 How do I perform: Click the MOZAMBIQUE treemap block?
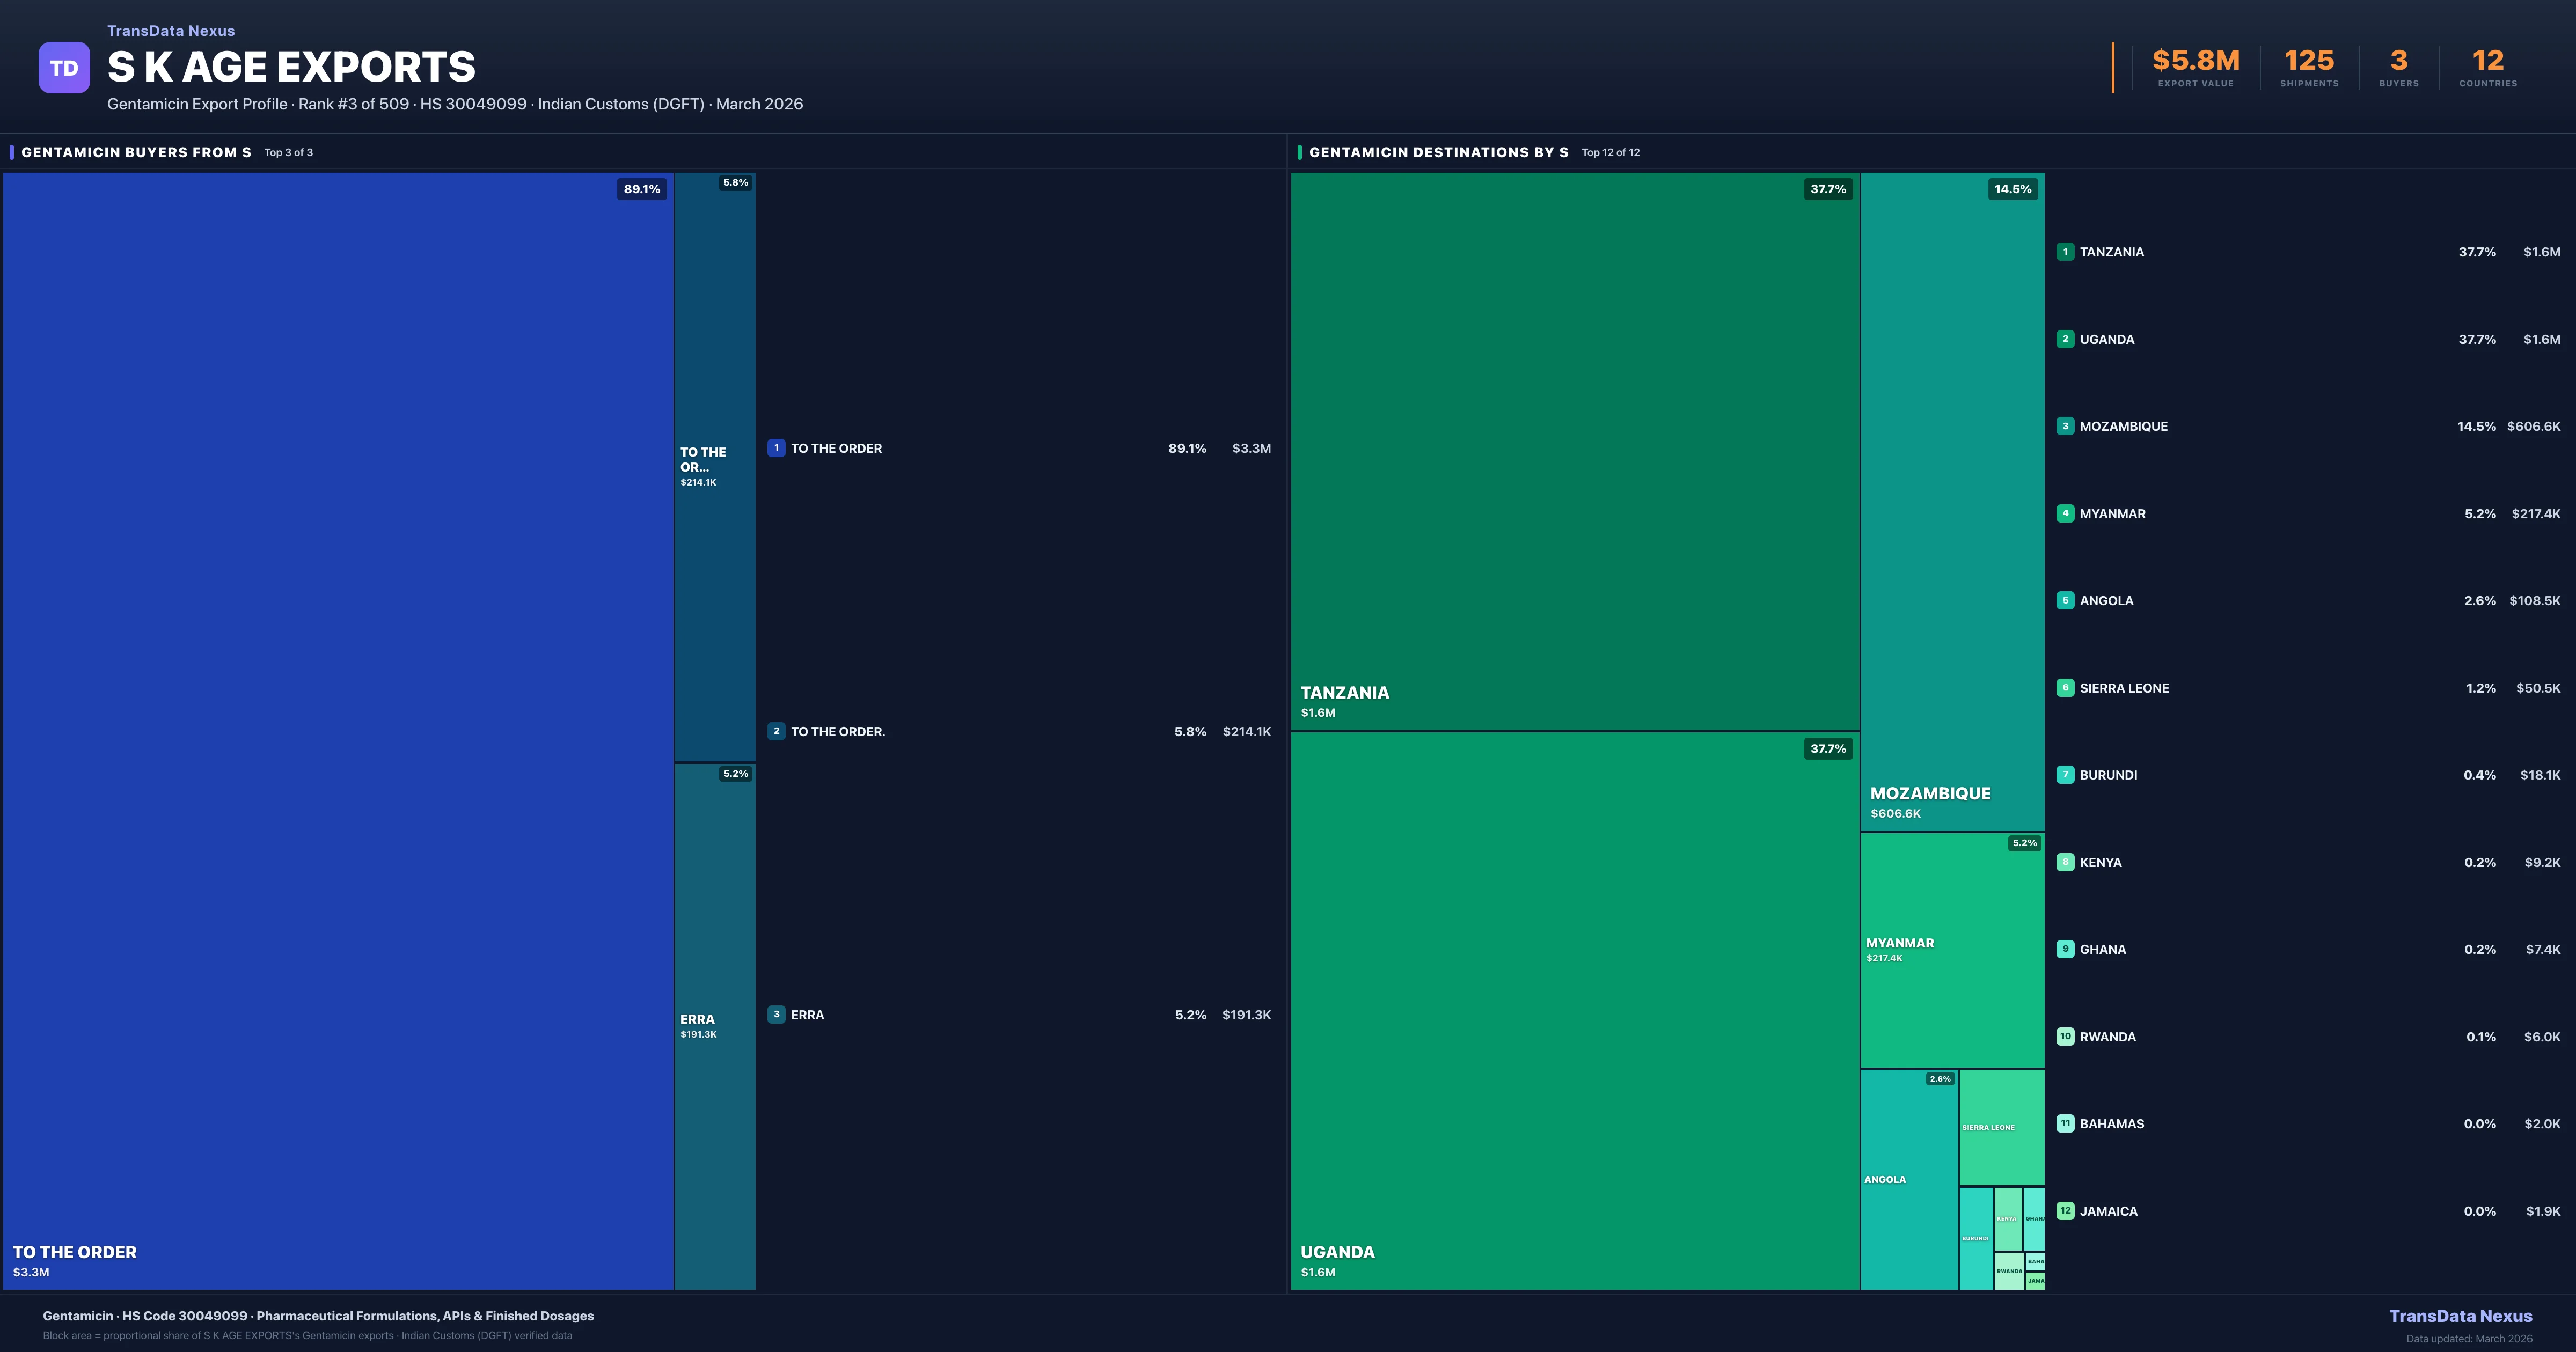[1952, 500]
